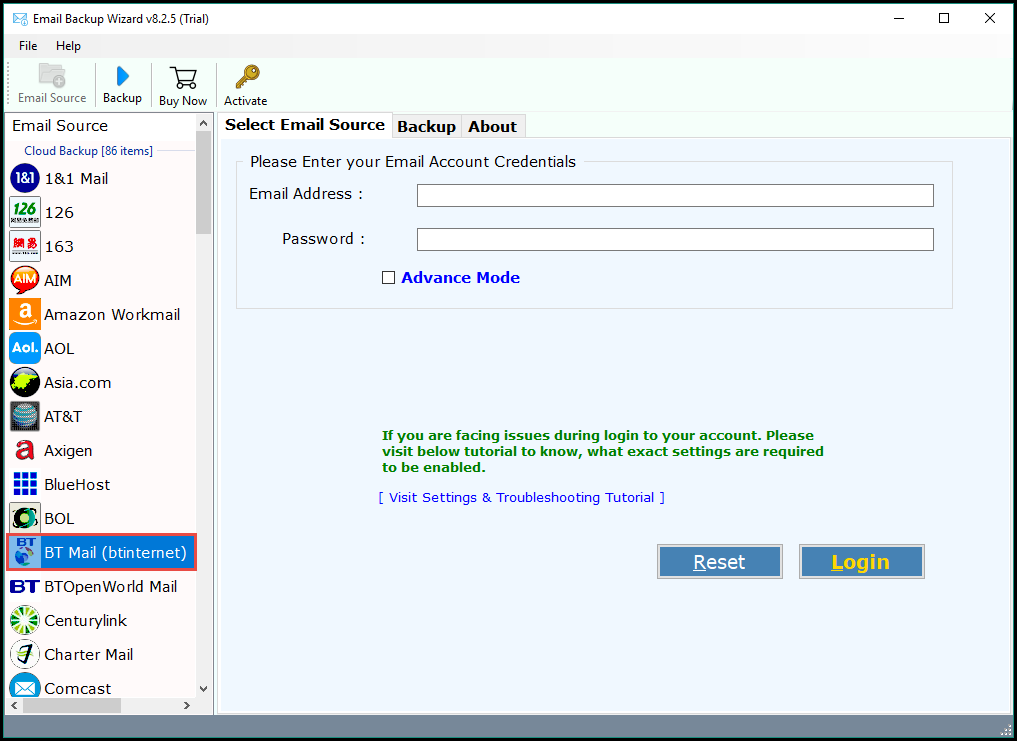
Task: Click the BT Mail (btinternet) icon
Action: (x=25, y=552)
